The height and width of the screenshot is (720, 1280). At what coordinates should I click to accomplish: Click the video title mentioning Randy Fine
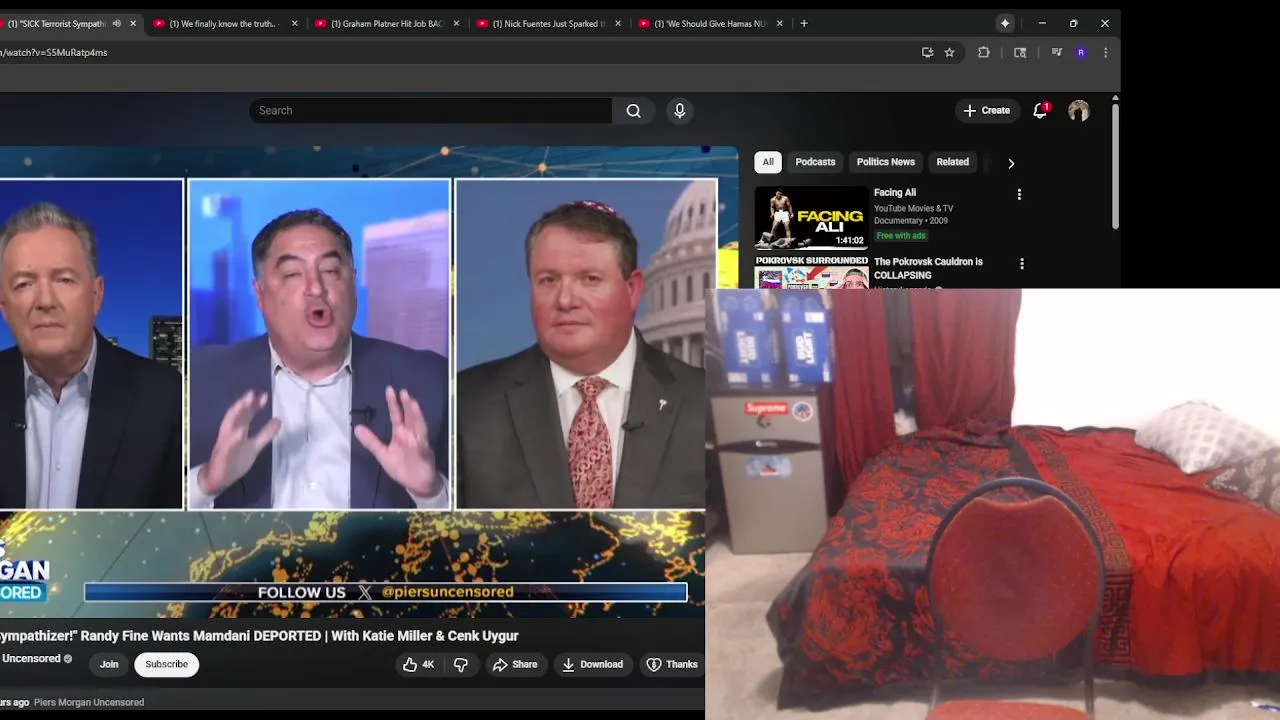[259, 636]
